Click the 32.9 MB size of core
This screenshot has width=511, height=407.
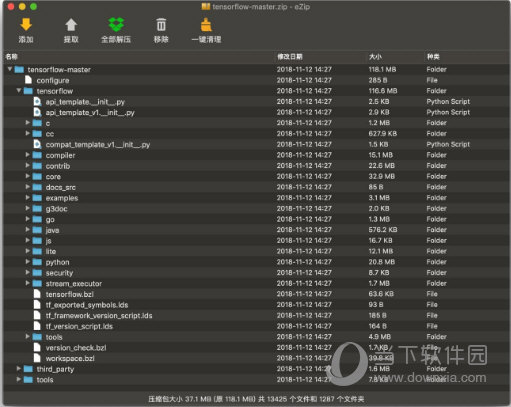[x=382, y=176]
